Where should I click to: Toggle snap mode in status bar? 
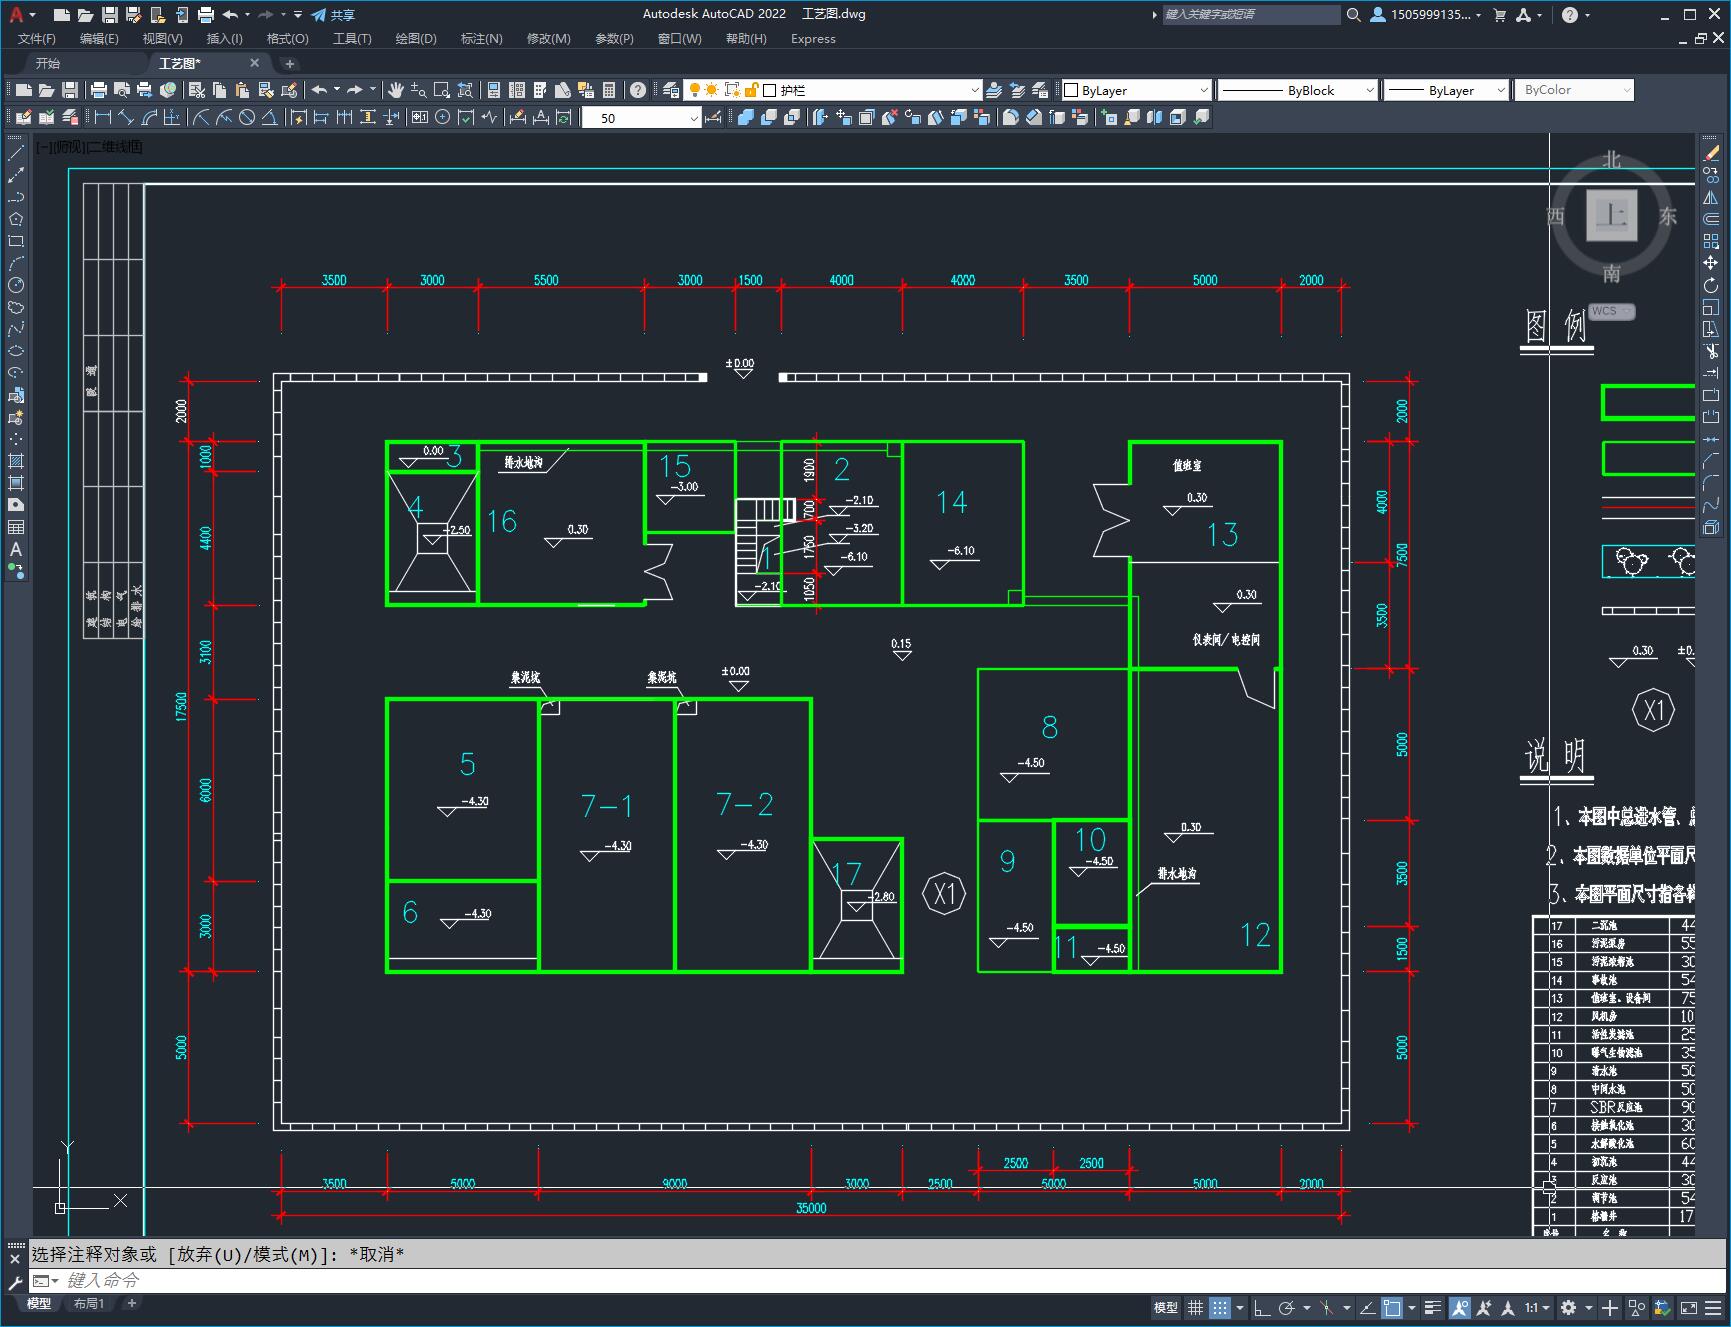(1219, 1307)
